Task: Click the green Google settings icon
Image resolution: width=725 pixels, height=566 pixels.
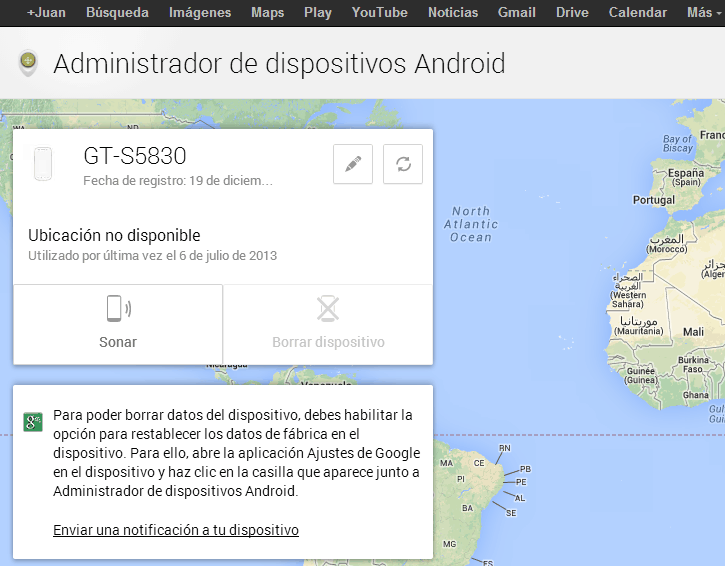Action: 33,421
